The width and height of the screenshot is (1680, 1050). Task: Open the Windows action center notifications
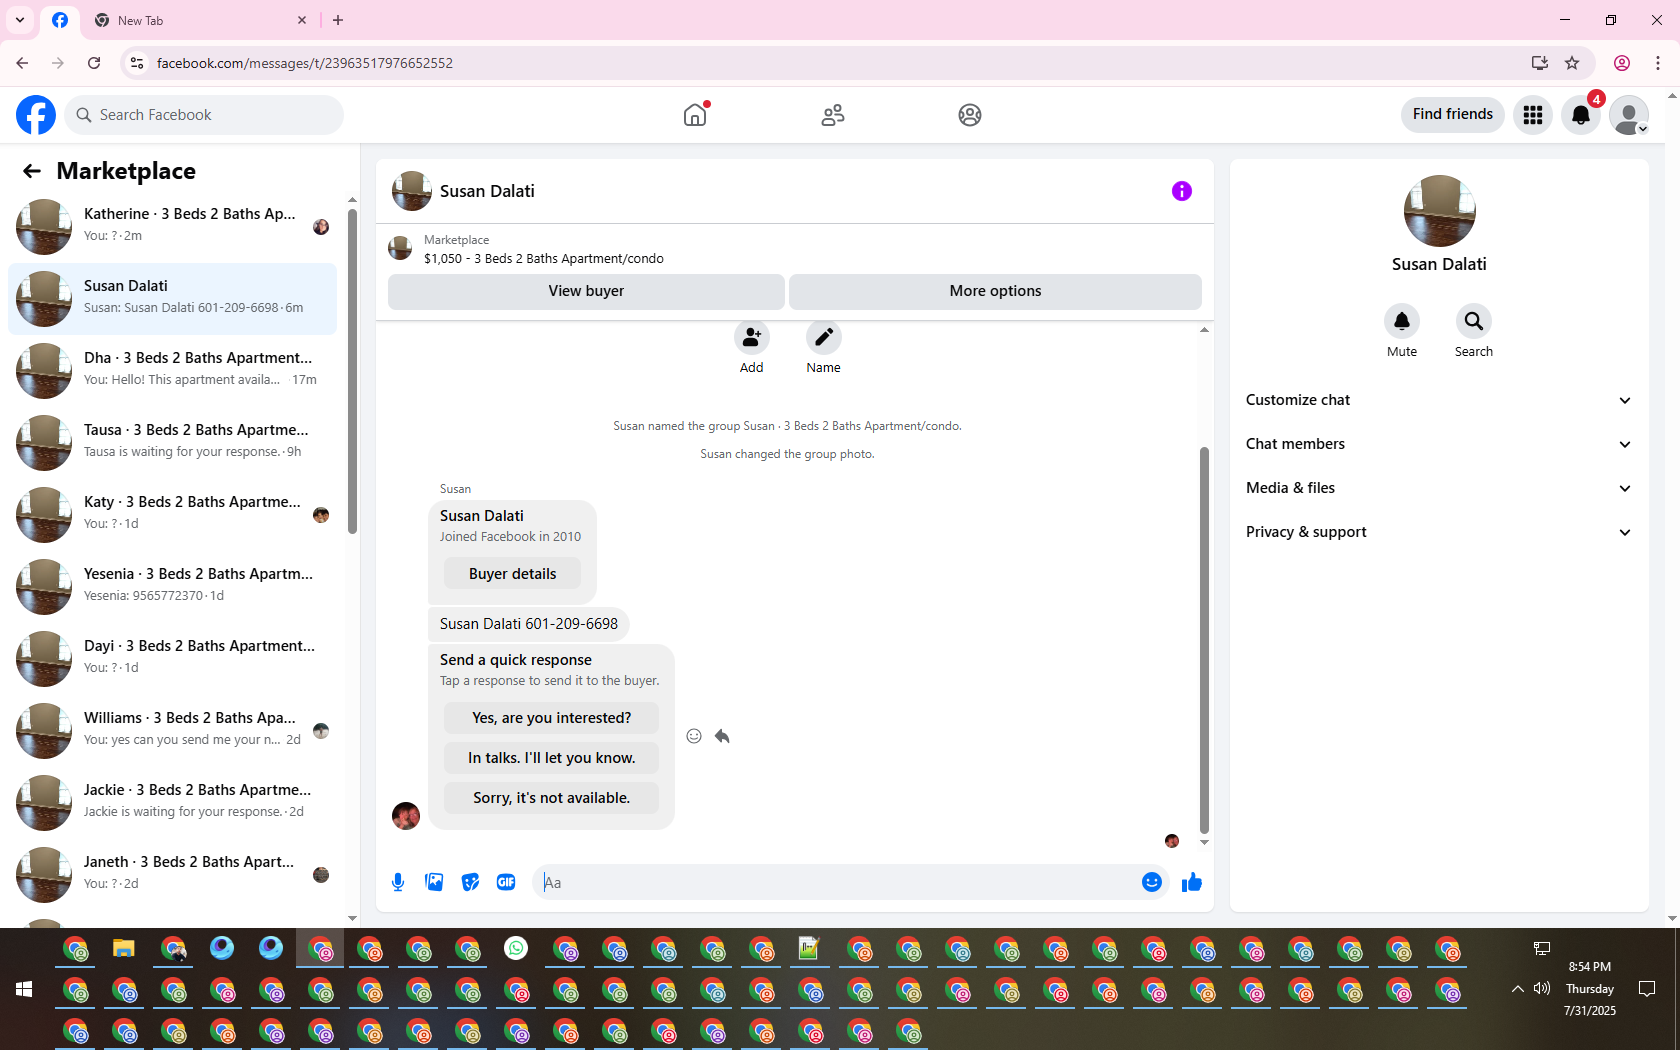click(x=1647, y=989)
